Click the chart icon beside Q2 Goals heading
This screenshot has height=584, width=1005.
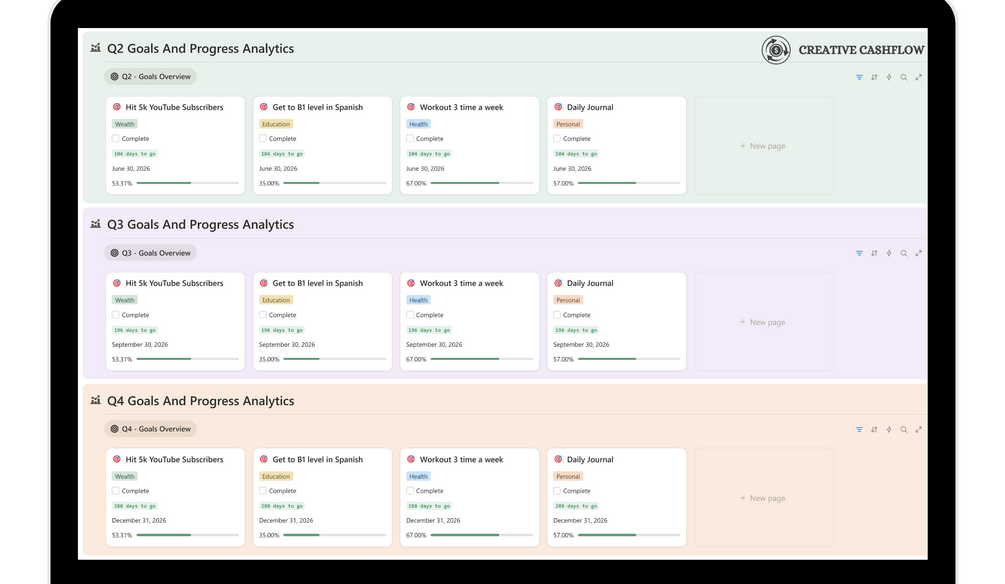pos(96,48)
